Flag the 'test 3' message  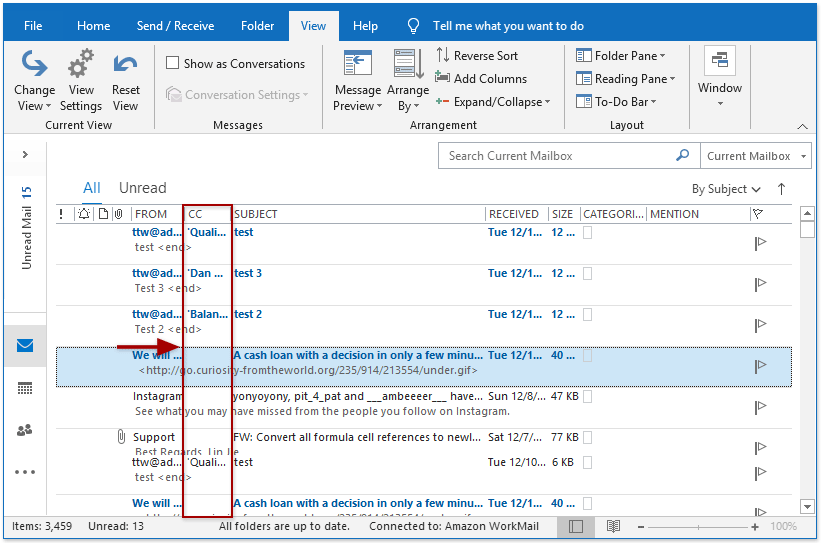(760, 284)
